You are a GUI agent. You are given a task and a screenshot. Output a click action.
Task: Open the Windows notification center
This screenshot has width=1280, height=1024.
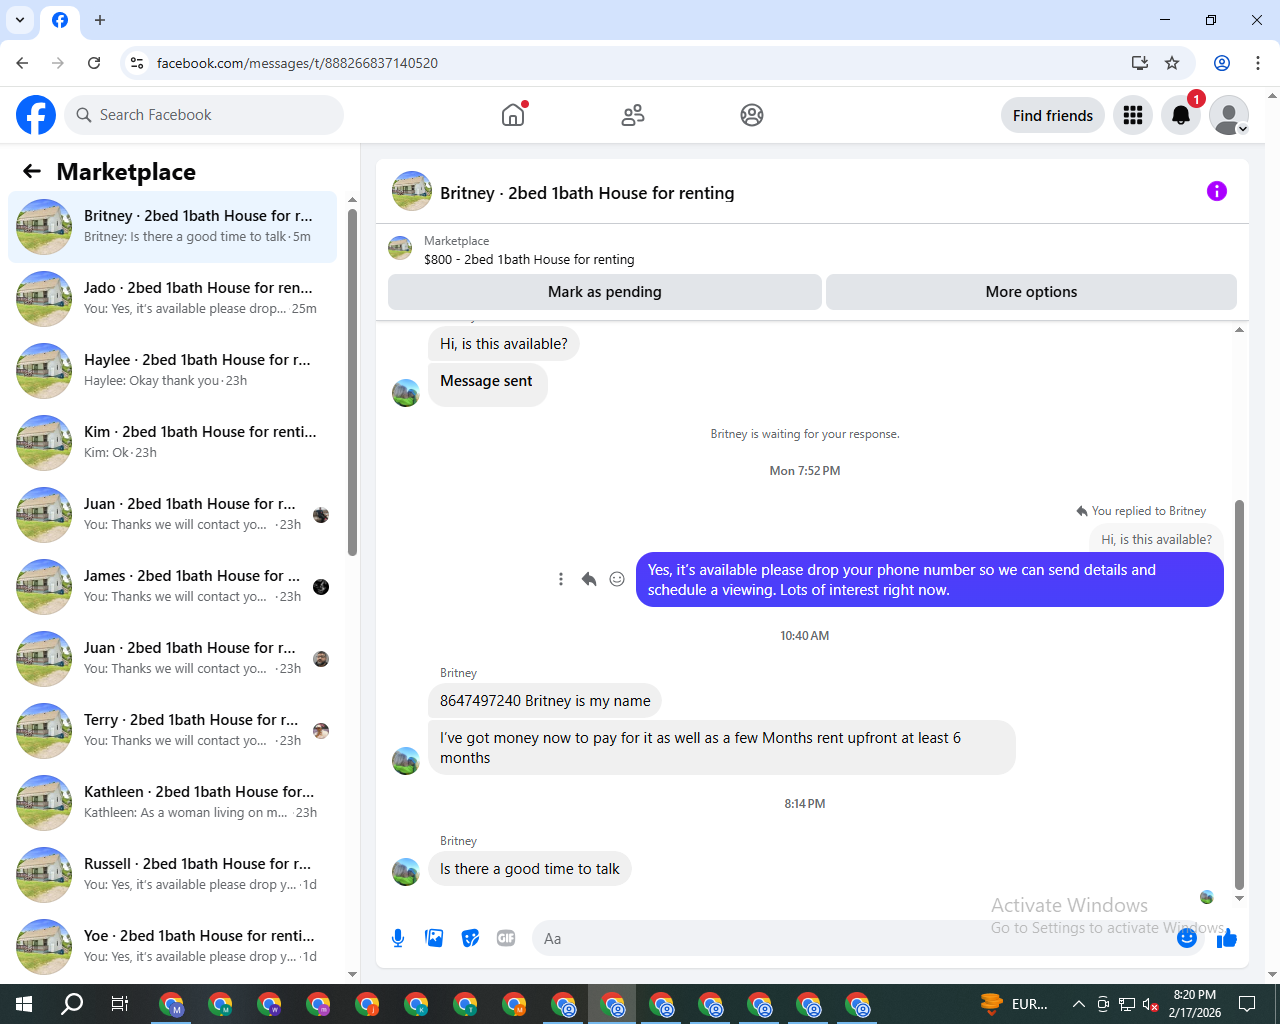pos(1247,1004)
